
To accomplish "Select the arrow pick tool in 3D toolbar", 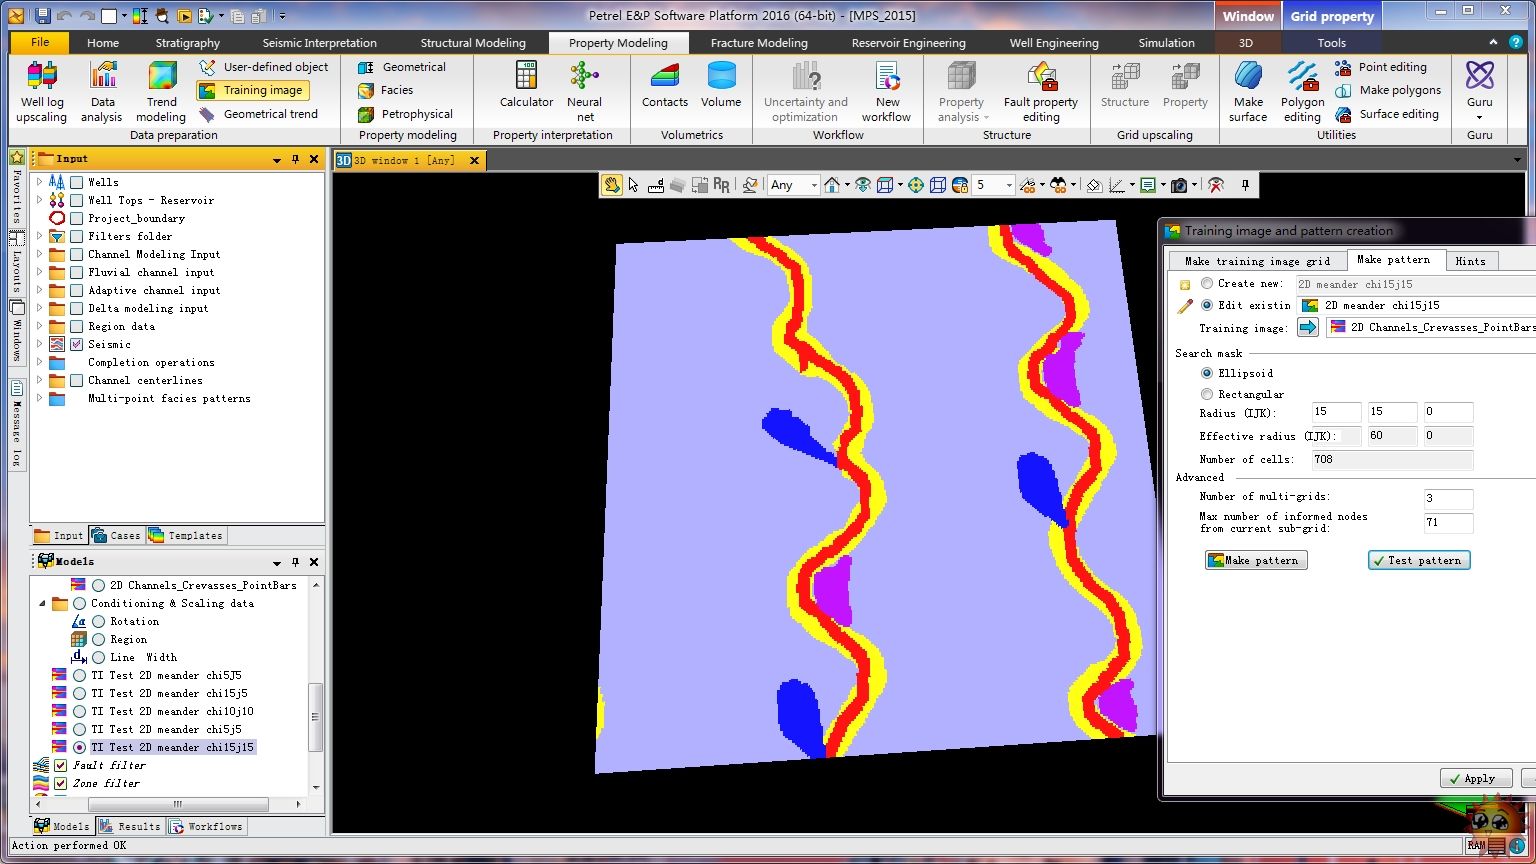I will pyautogui.click(x=633, y=185).
